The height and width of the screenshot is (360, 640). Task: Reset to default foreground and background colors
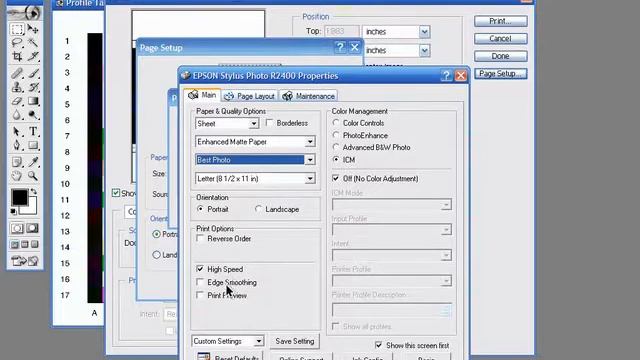click(13, 211)
